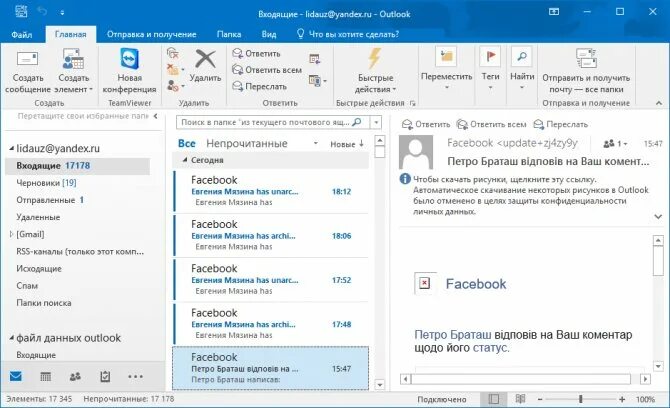
Task: Open Send and Receive tab
Action: (151, 34)
